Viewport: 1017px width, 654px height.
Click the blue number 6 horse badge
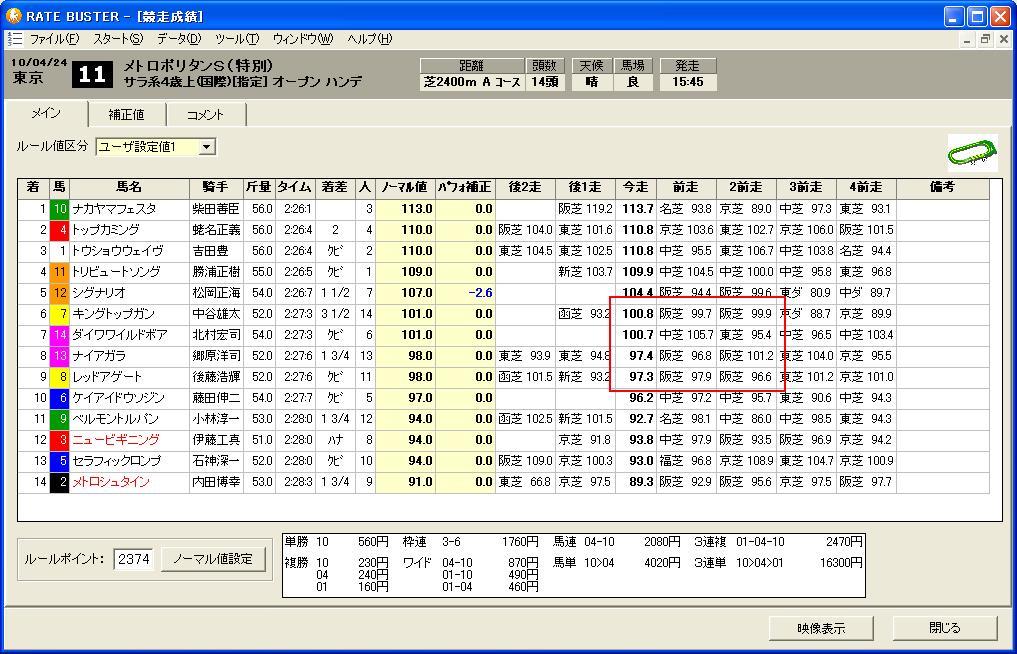click(60, 398)
